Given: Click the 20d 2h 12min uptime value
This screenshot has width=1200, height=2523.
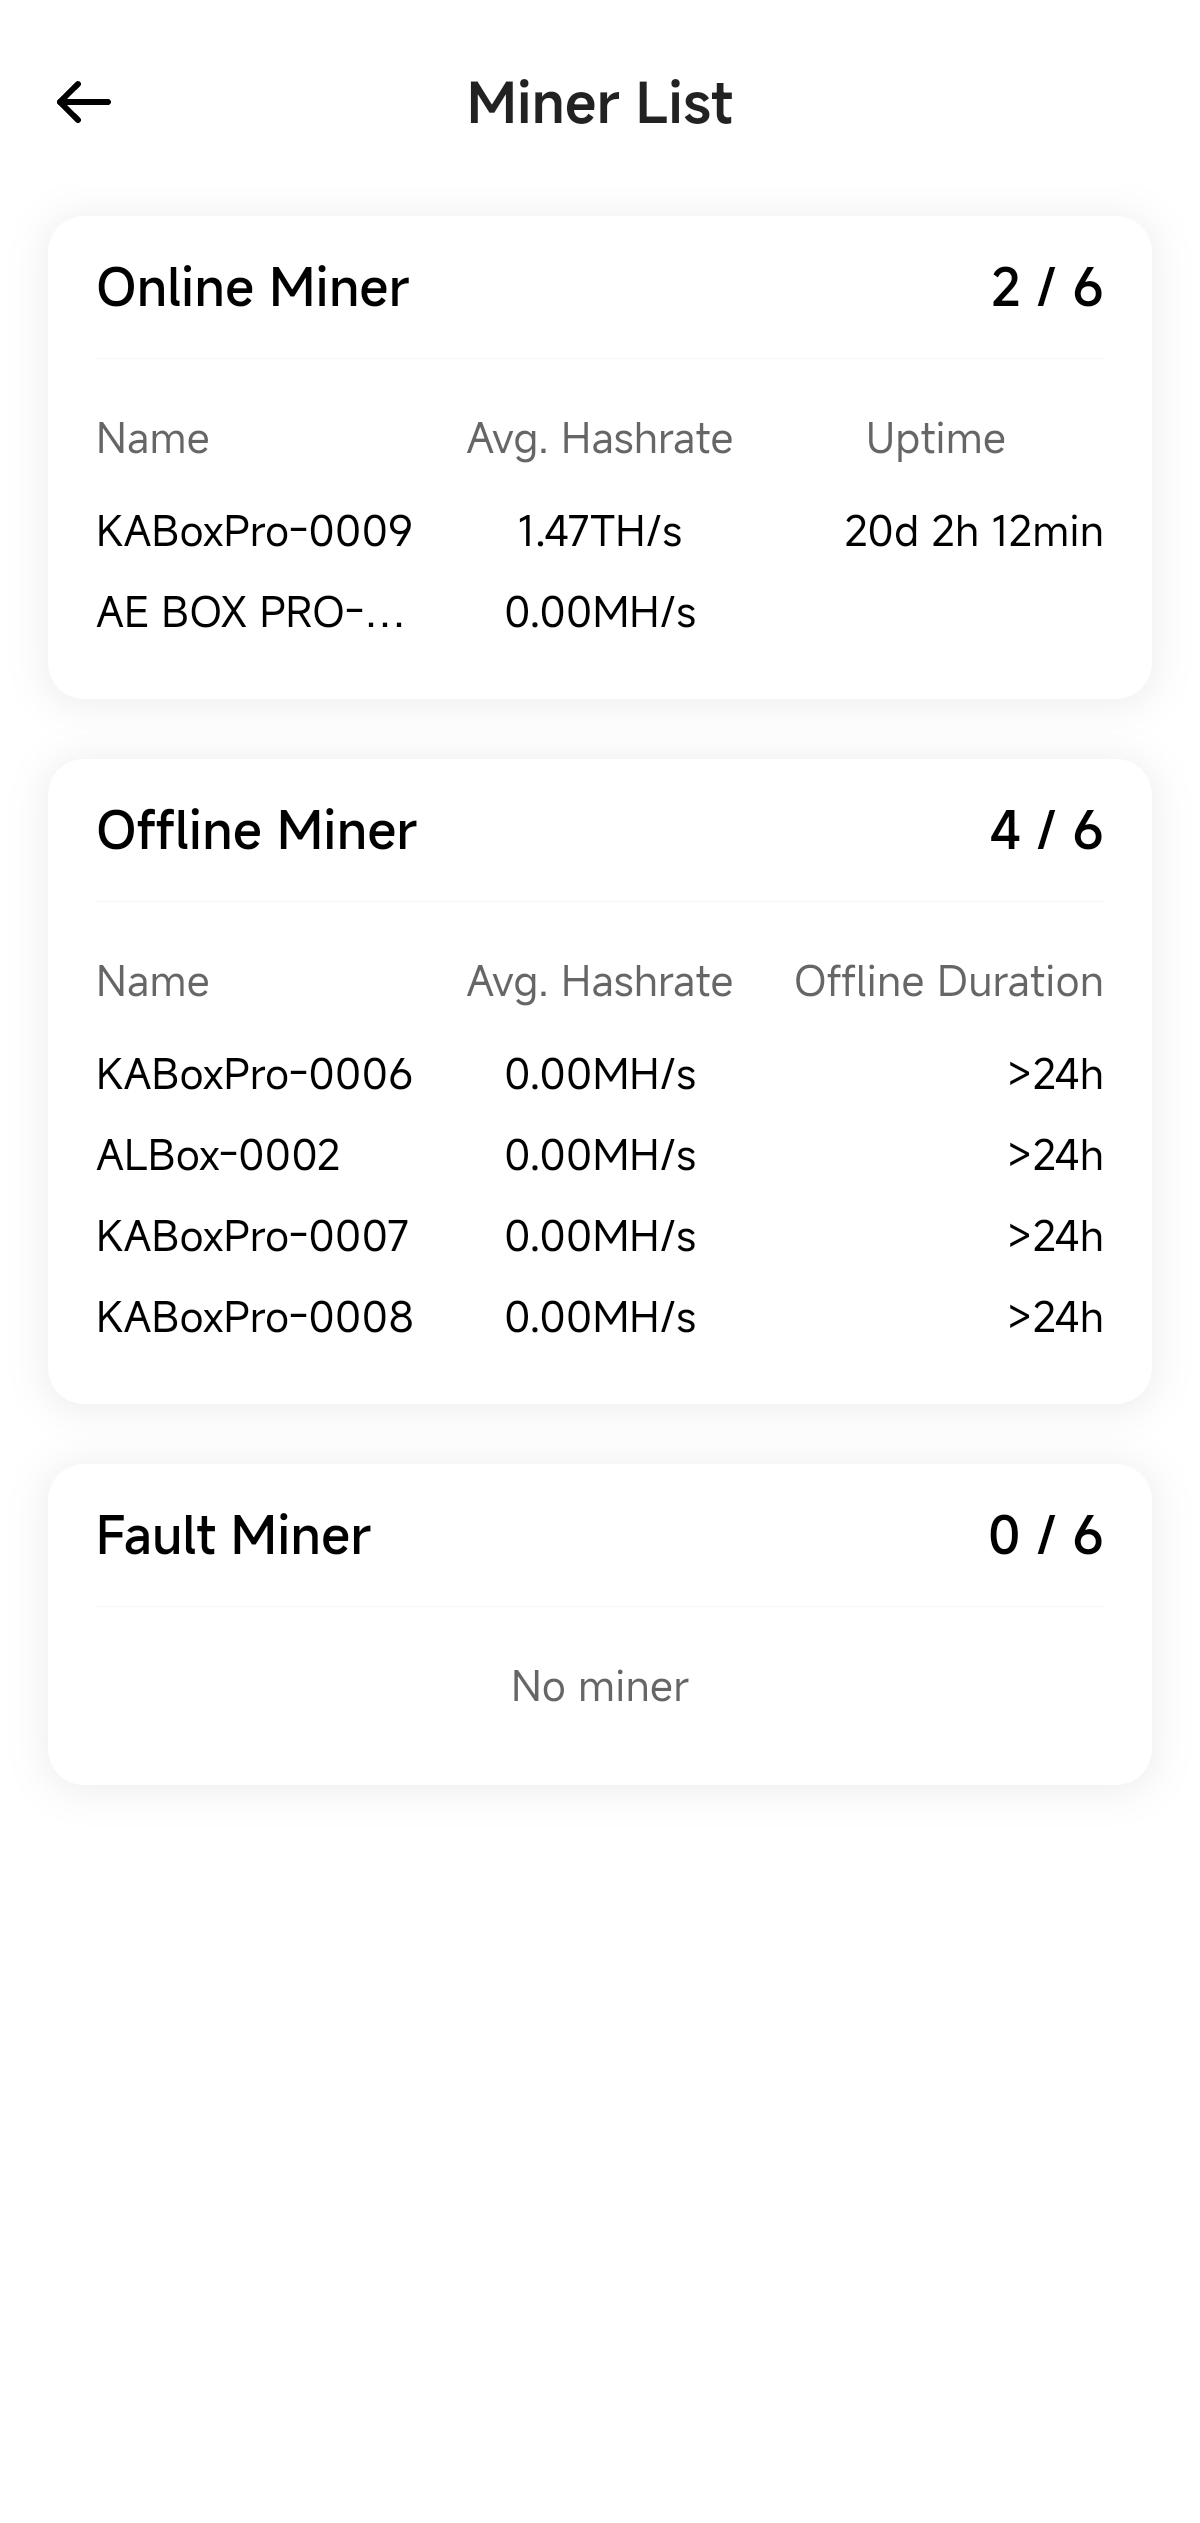Looking at the screenshot, I should tap(974, 531).
